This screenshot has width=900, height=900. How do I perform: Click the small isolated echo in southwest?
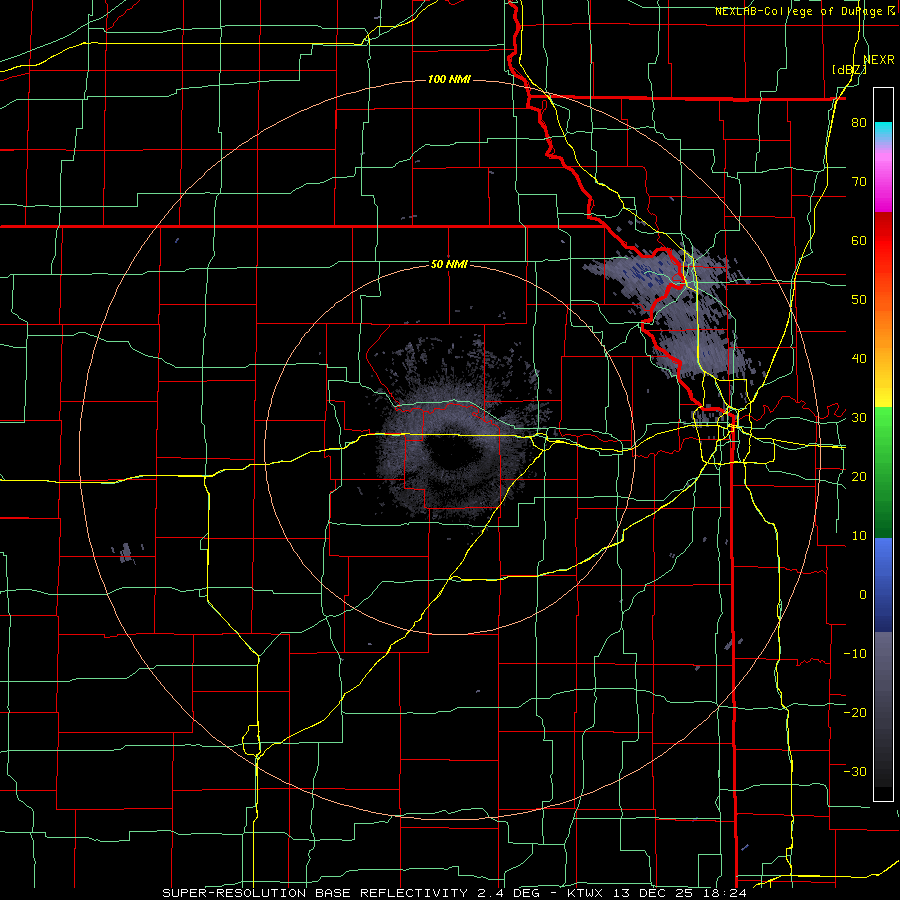(x=126, y=553)
